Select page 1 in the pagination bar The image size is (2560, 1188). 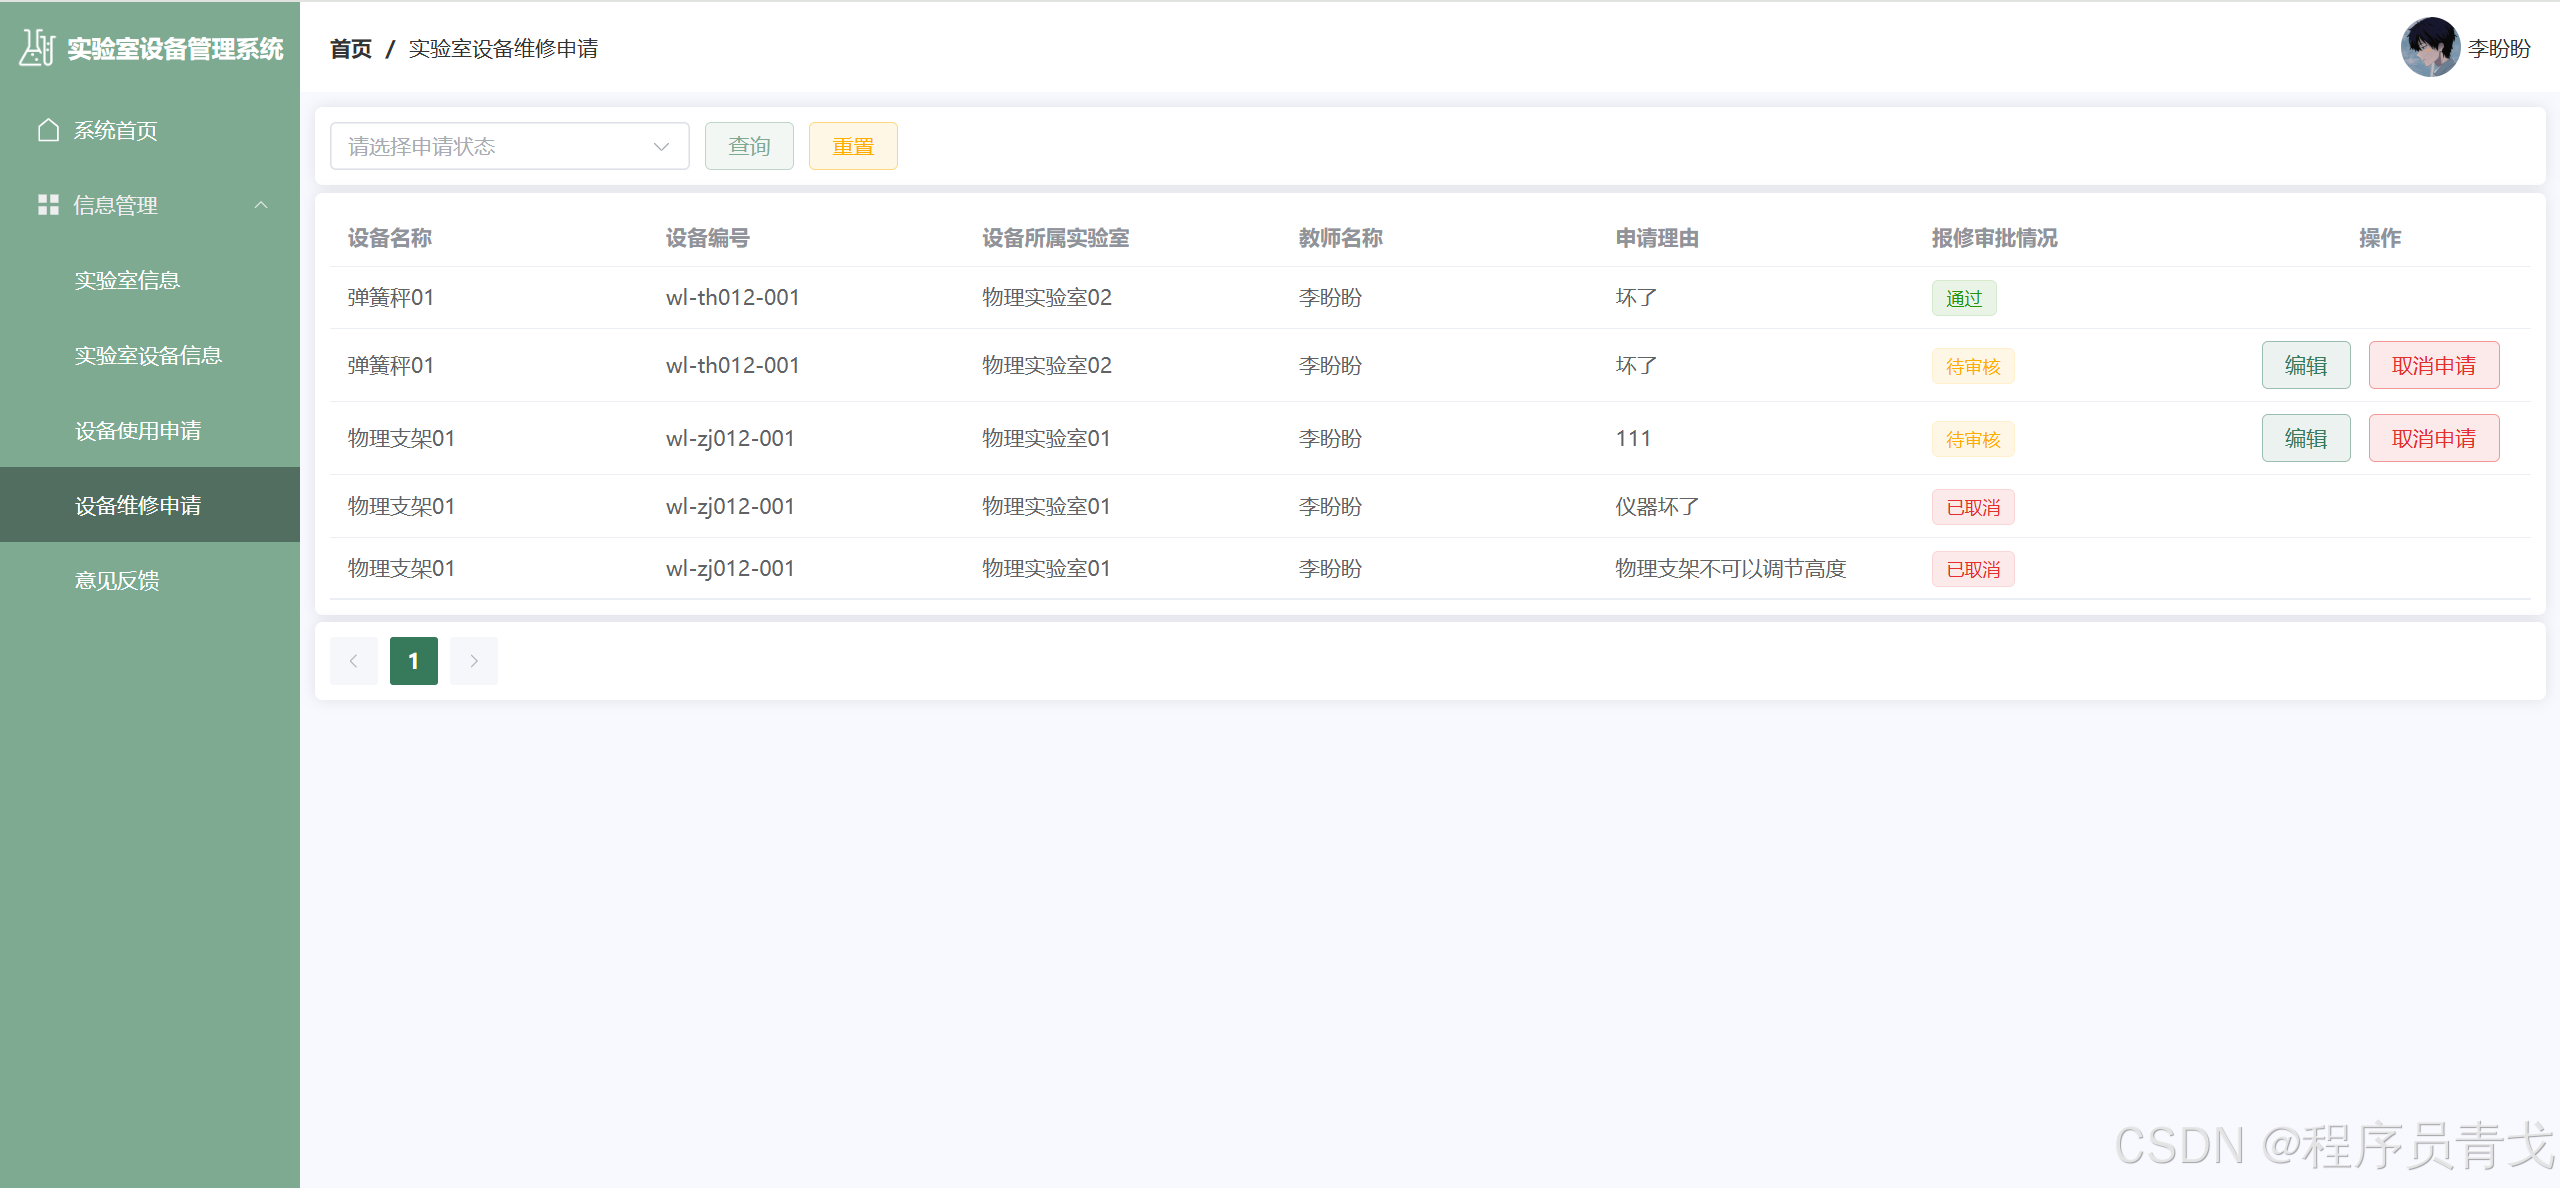pyautogui.click(x=413, y=660)
